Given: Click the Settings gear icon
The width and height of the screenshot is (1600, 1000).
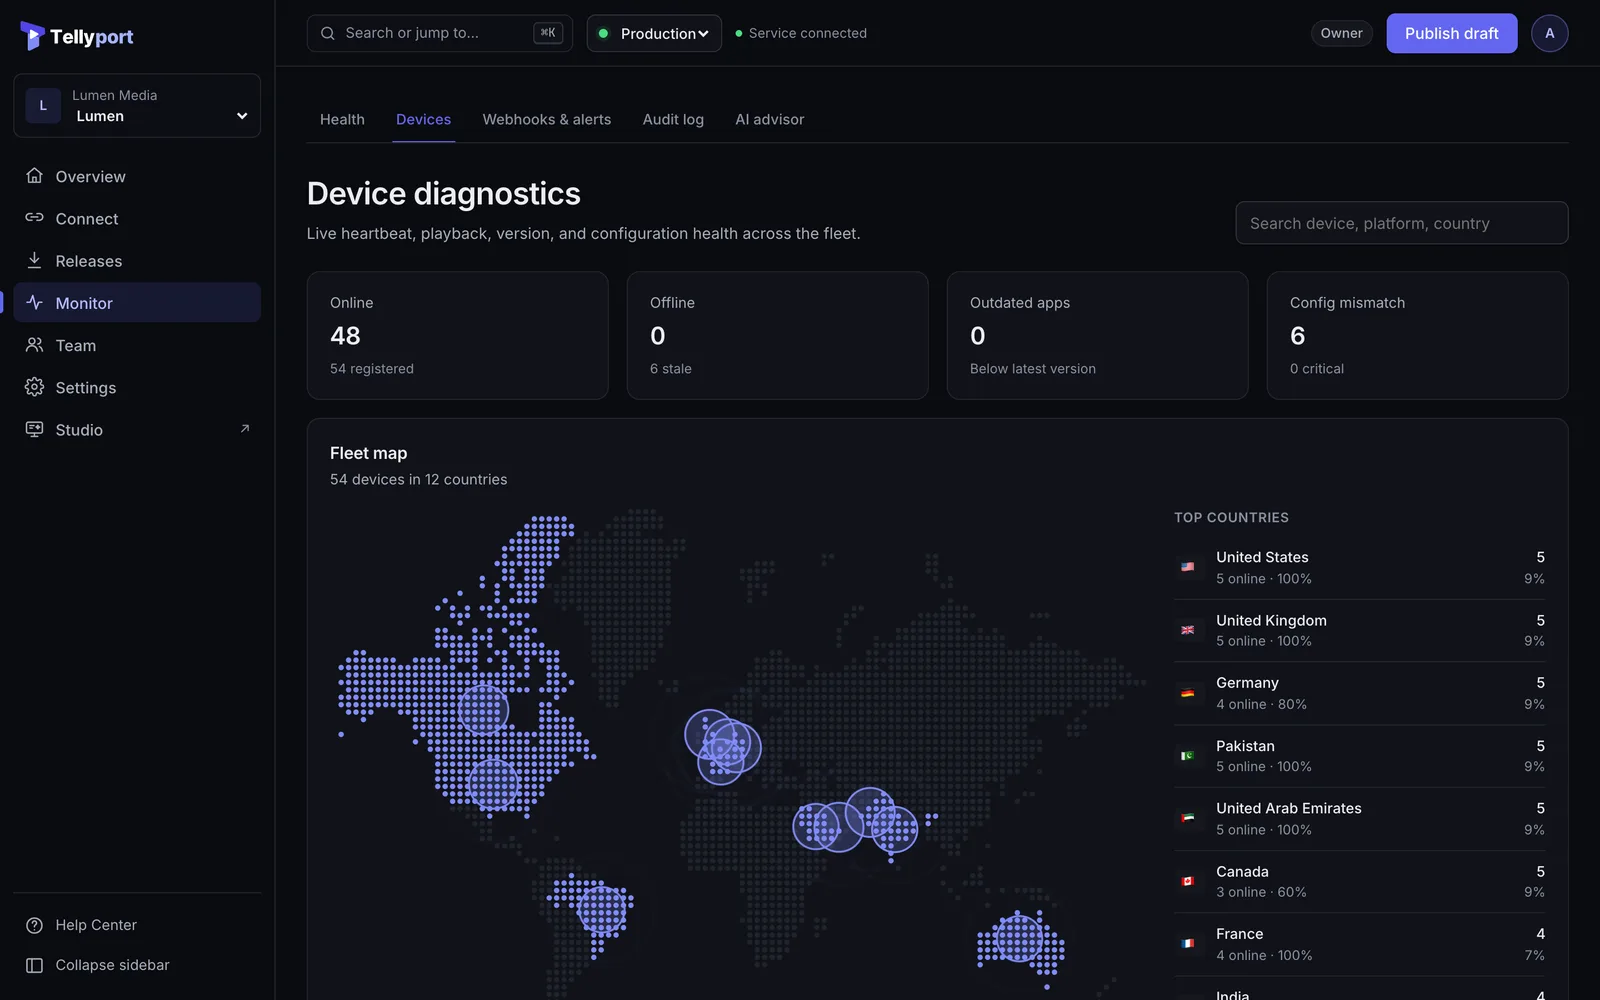Looking at the screenshot, I should coord(35,387).
